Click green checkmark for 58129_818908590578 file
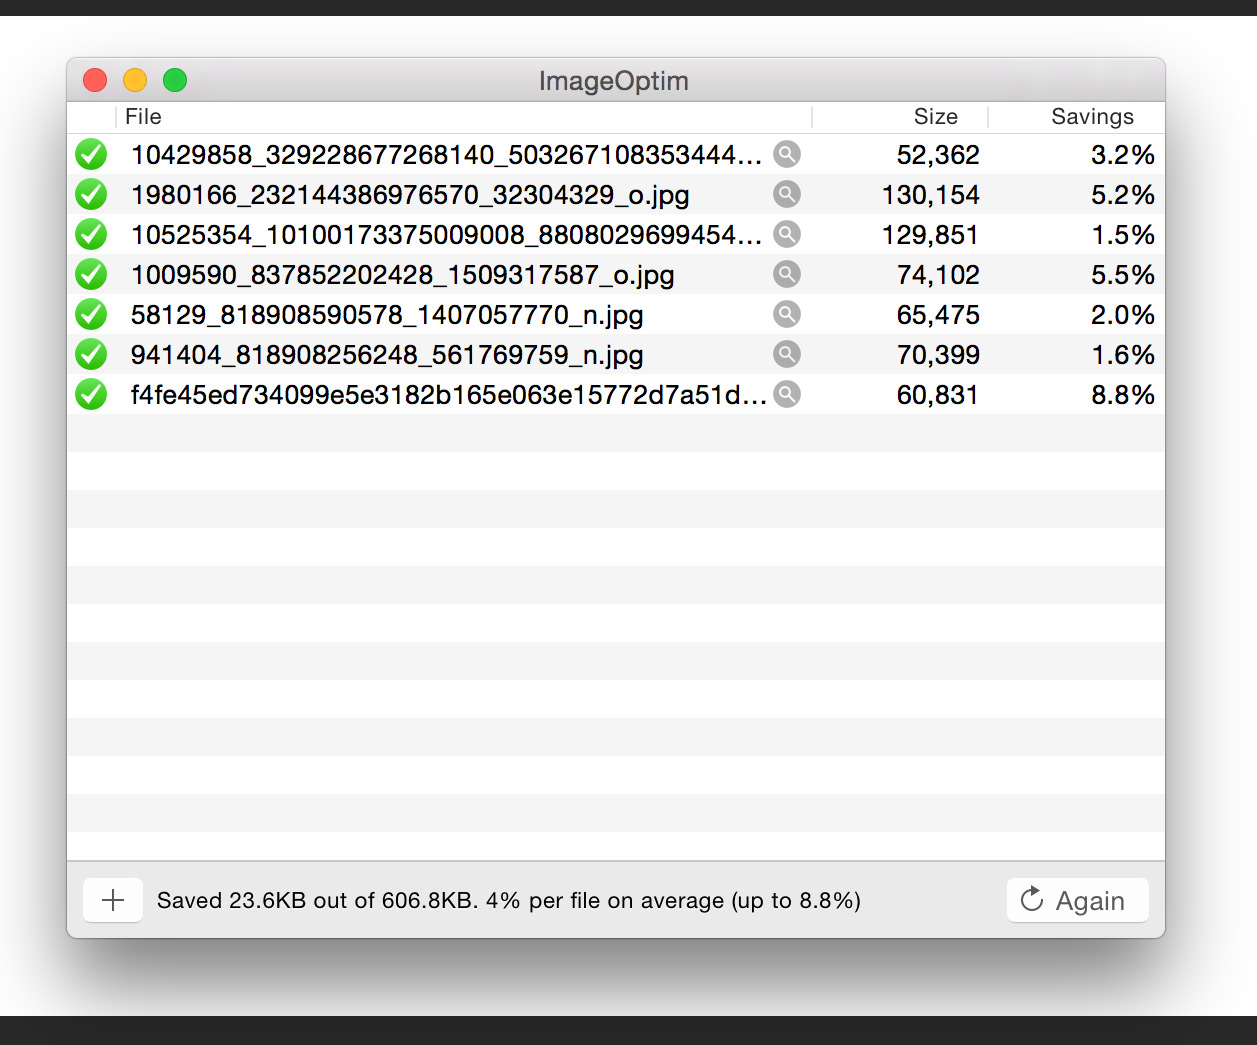Screen dimensions: 1257x1045 (x=91, y=315)
